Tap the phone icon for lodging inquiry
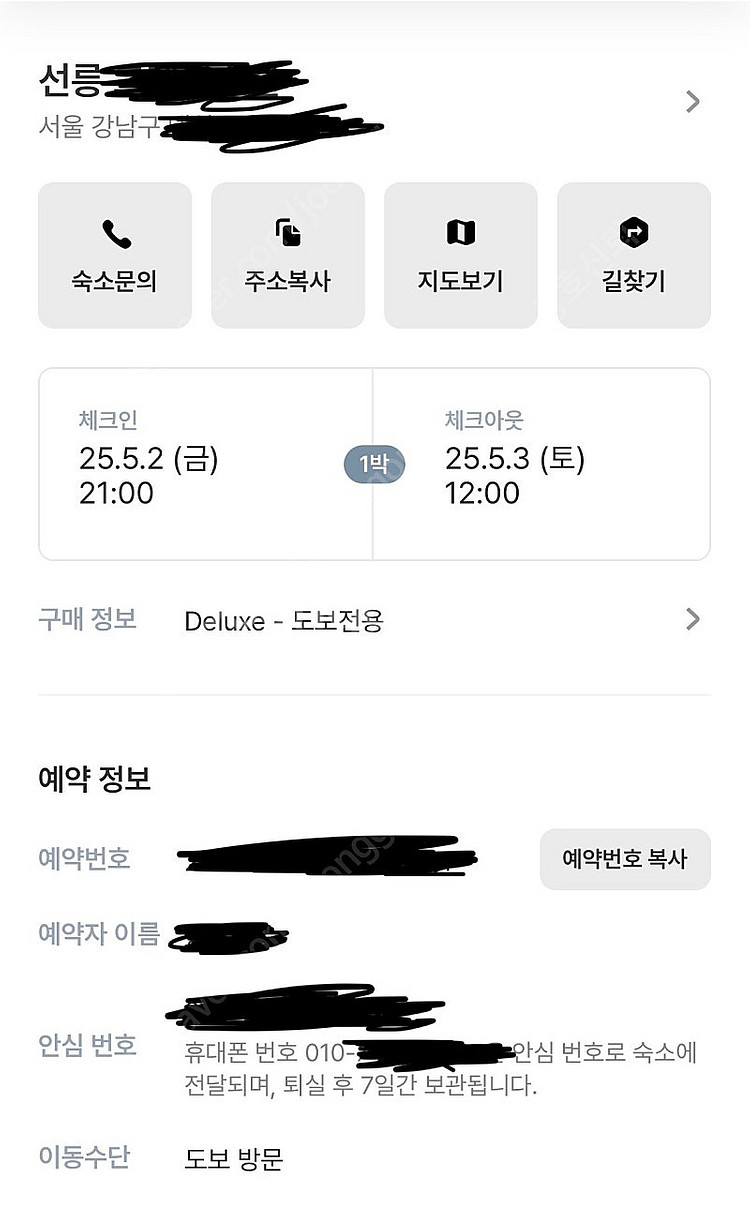This screenshot has width=750, height=1225. (x=115, y=234)
